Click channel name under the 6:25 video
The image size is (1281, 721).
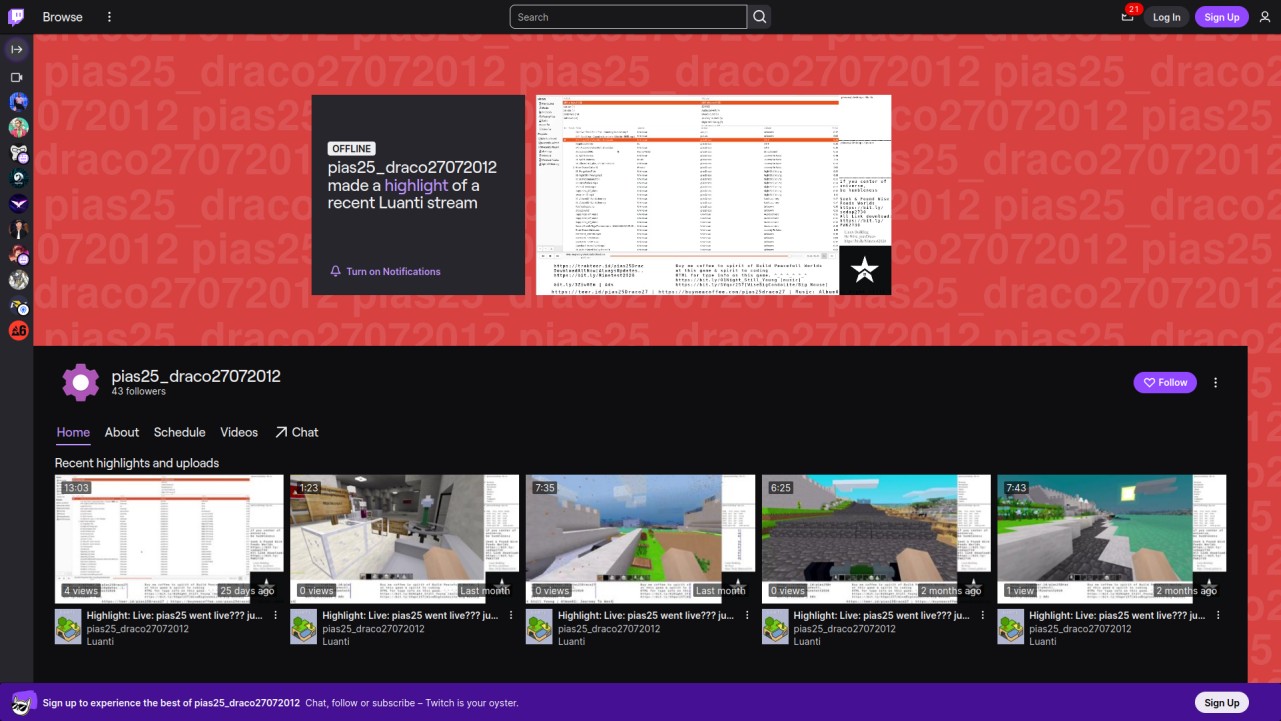845,628
